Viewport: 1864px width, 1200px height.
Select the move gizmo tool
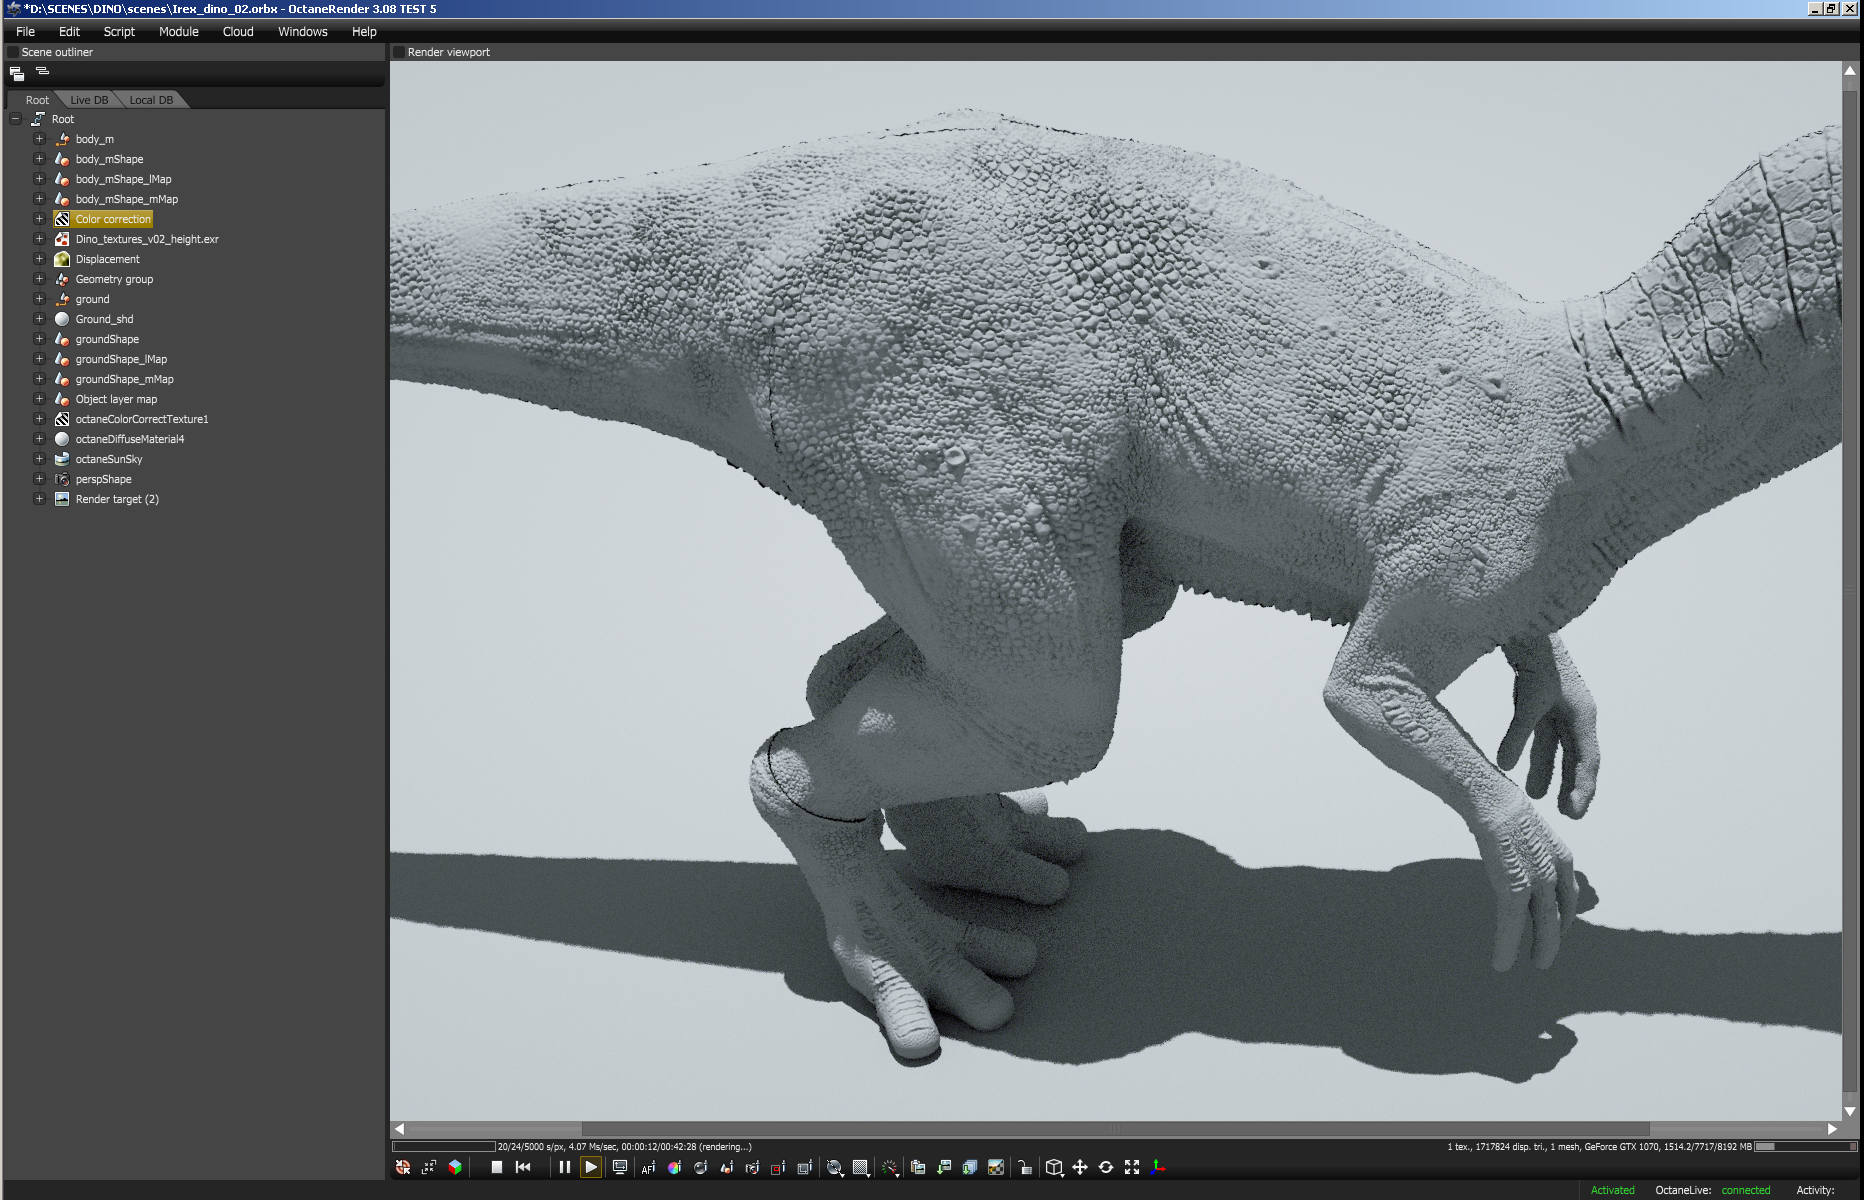[x=1080, y=1167]
